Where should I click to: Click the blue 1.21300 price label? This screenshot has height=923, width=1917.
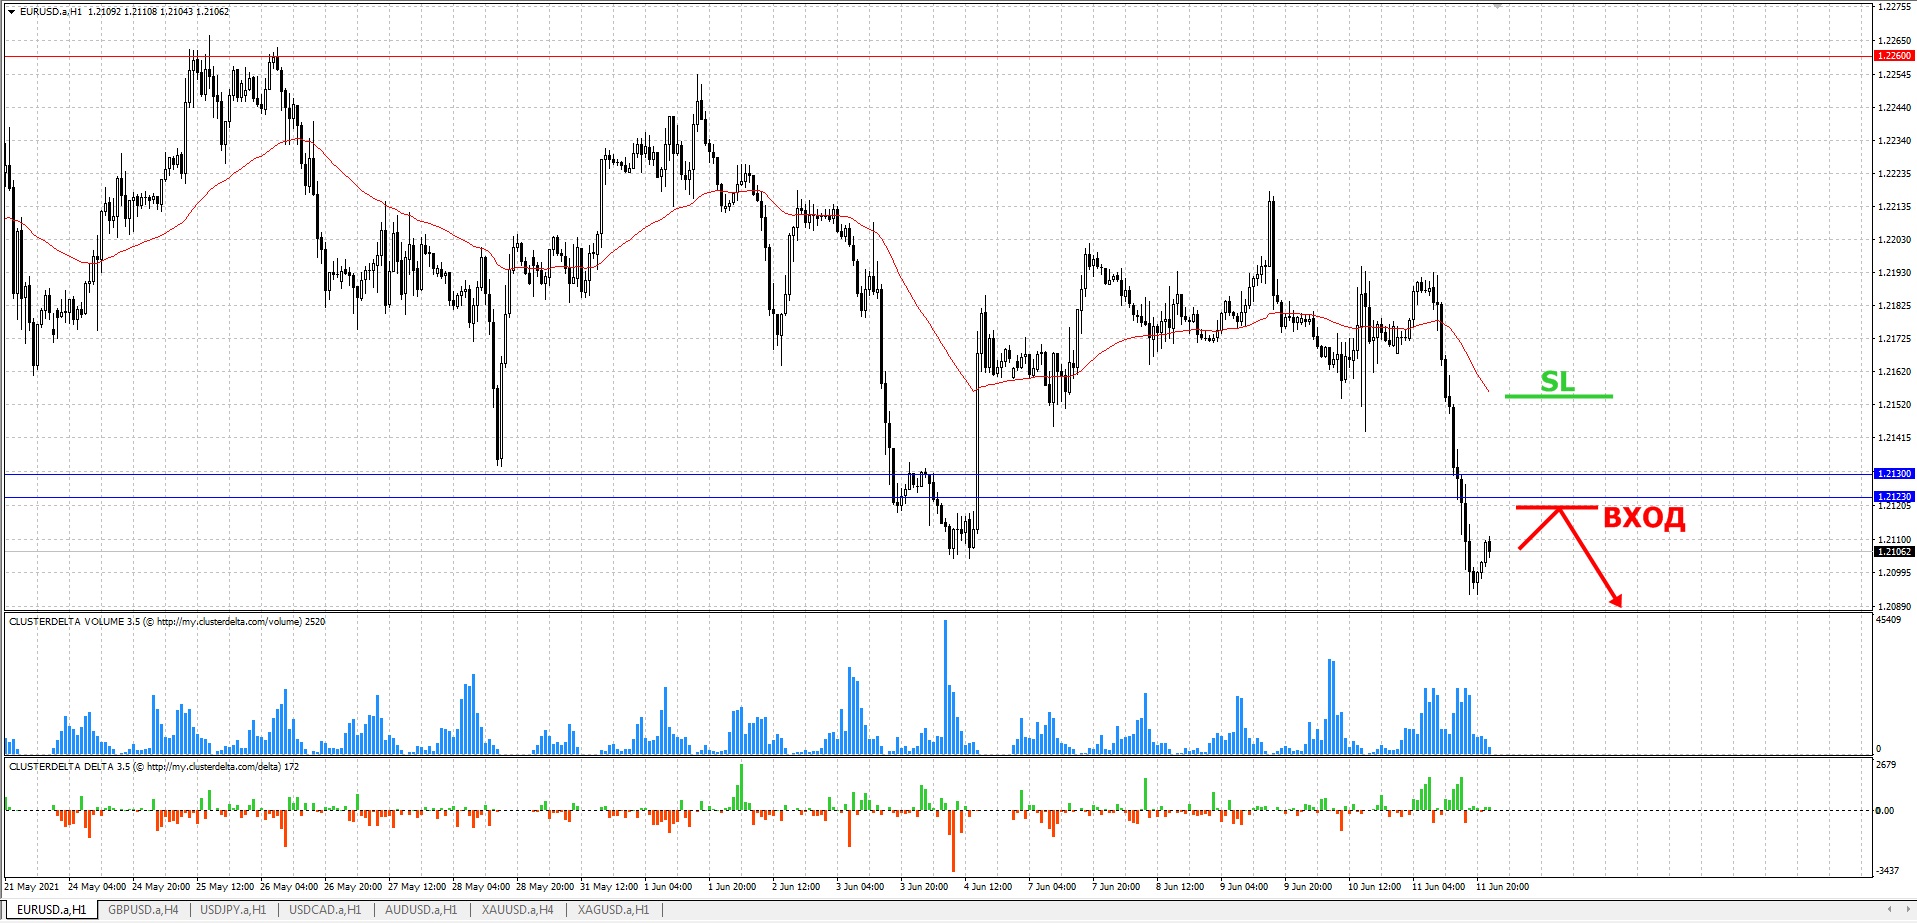coord(1894,474)
